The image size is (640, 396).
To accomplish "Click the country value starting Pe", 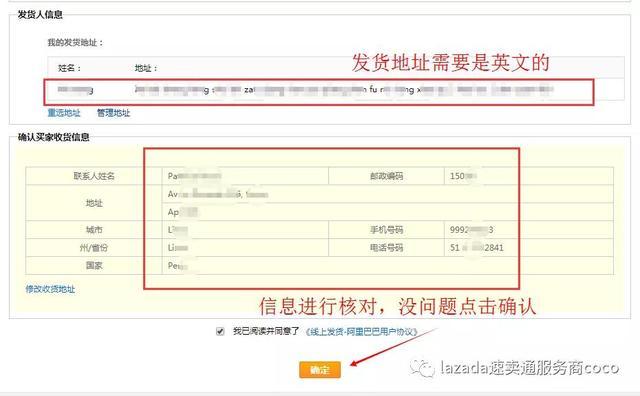I will click(178, 265).
